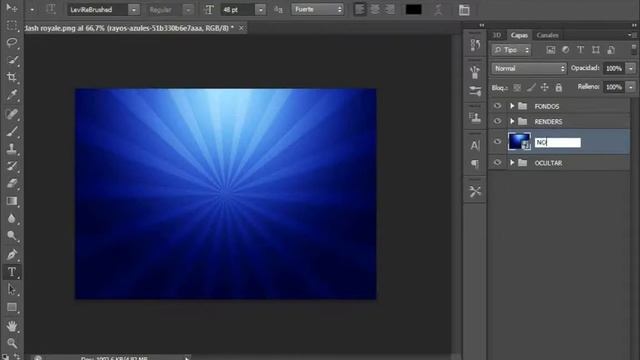Open the History panel icon

tap(475, 45)
